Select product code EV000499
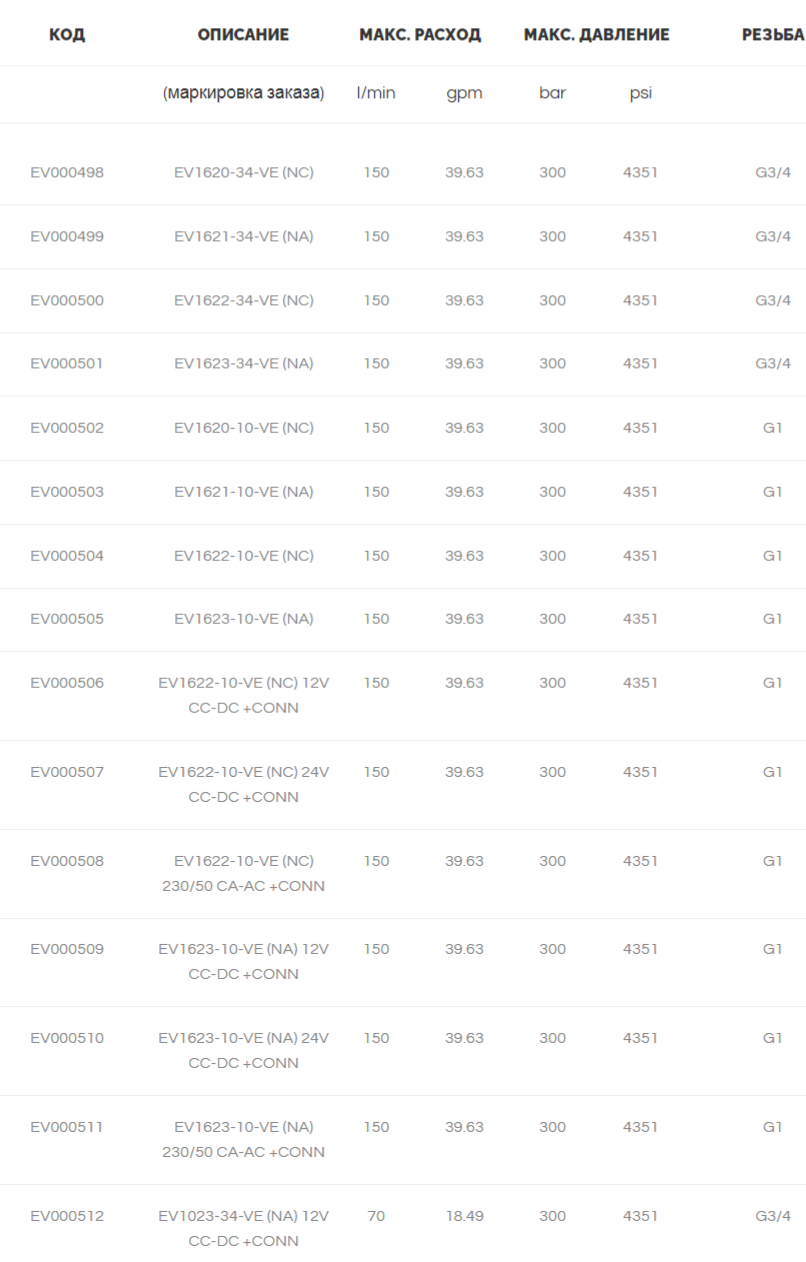 click(67, 237)
